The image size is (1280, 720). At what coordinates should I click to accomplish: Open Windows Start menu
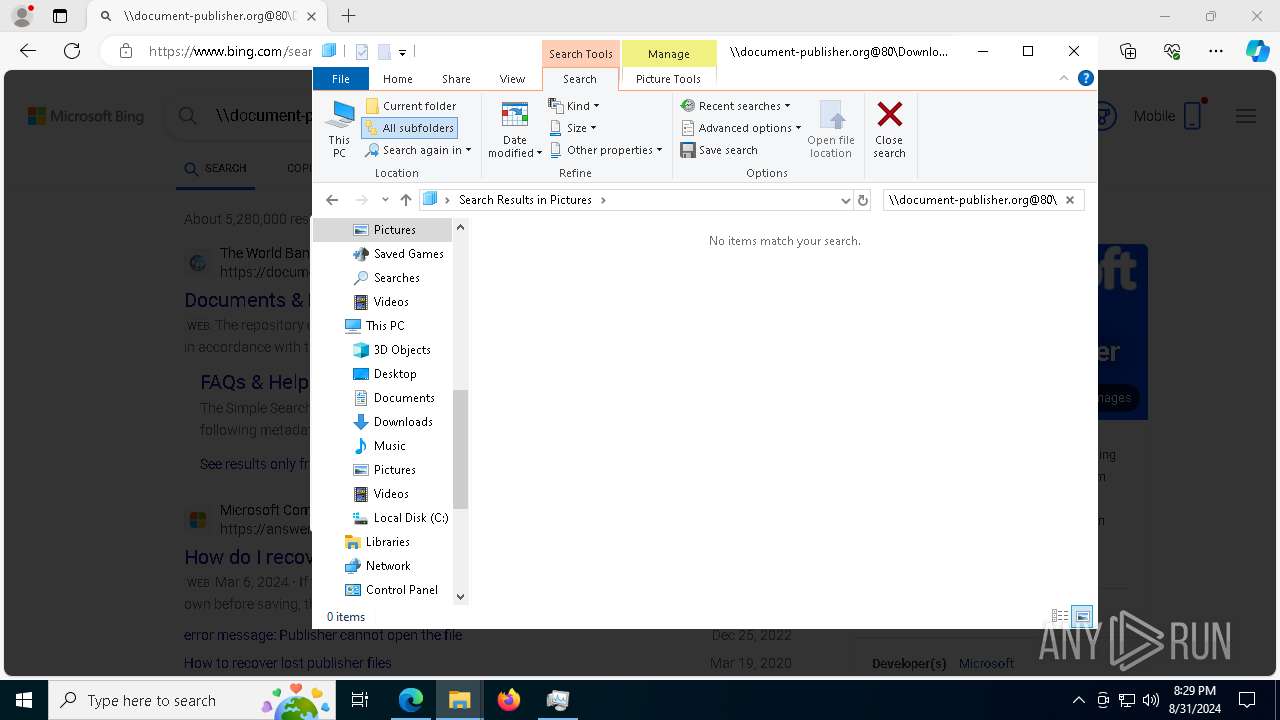coord(24,700)
